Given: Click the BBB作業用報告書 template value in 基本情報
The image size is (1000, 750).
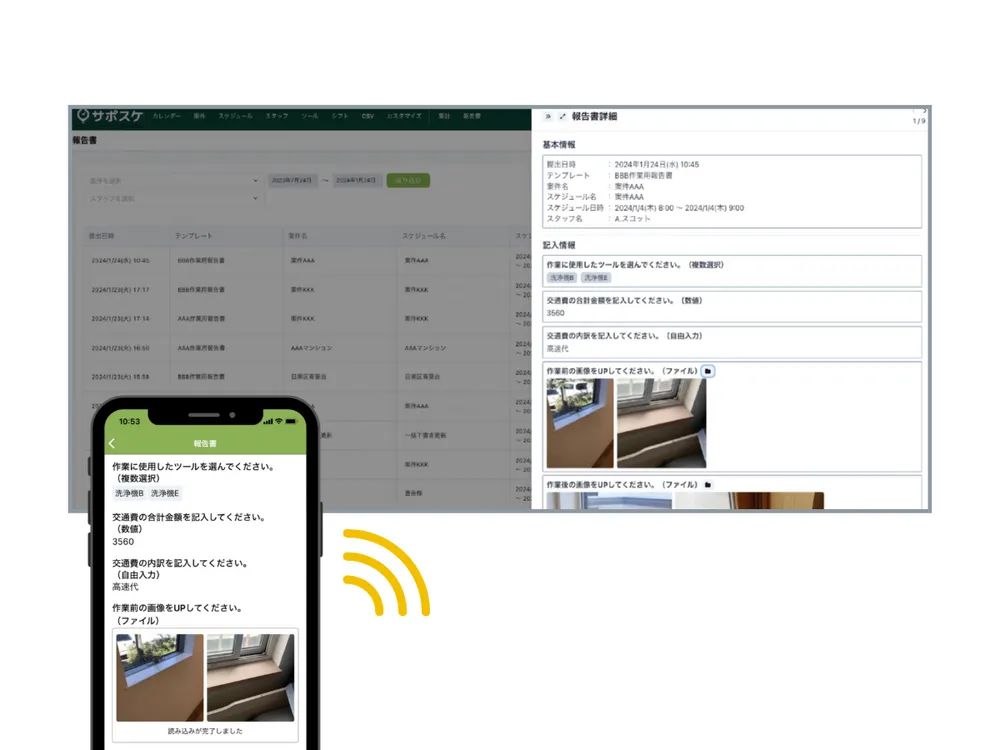Looking at the screenshot, I should click(x=643, y=175).
